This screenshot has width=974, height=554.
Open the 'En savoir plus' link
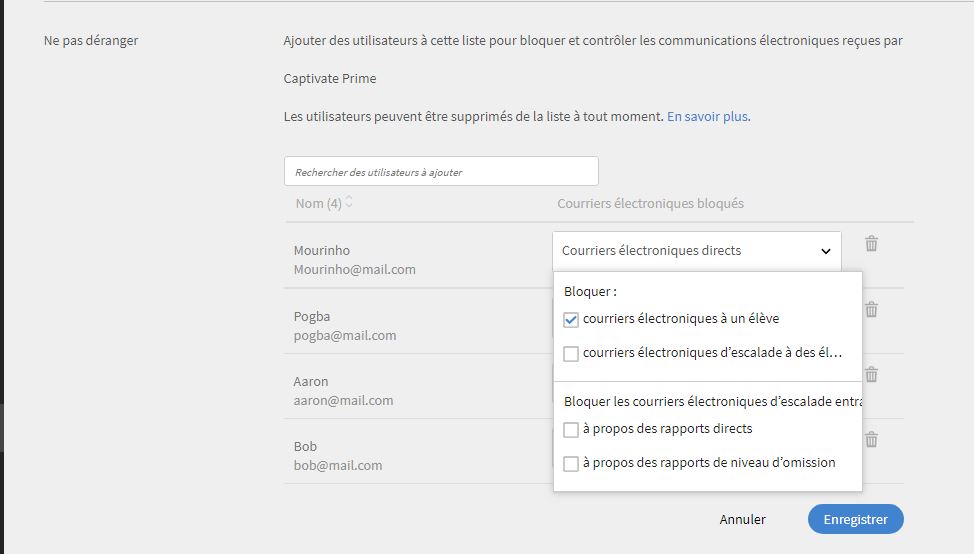(708, 116)
